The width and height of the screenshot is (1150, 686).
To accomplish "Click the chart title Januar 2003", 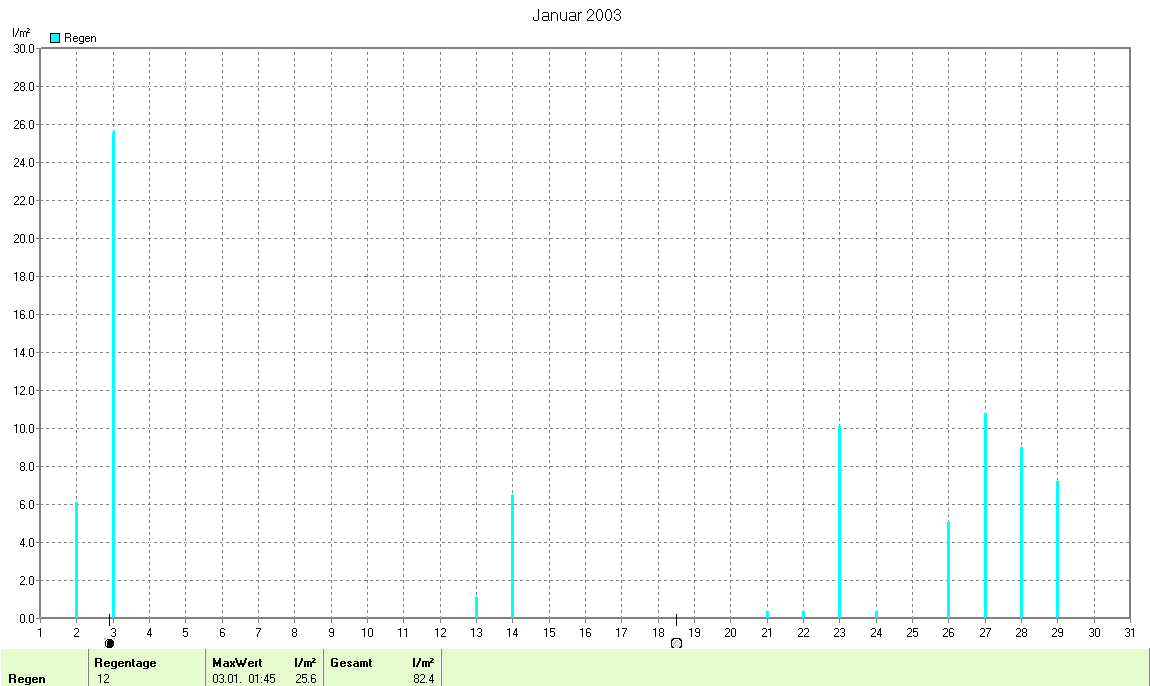I will click(576, 15).
